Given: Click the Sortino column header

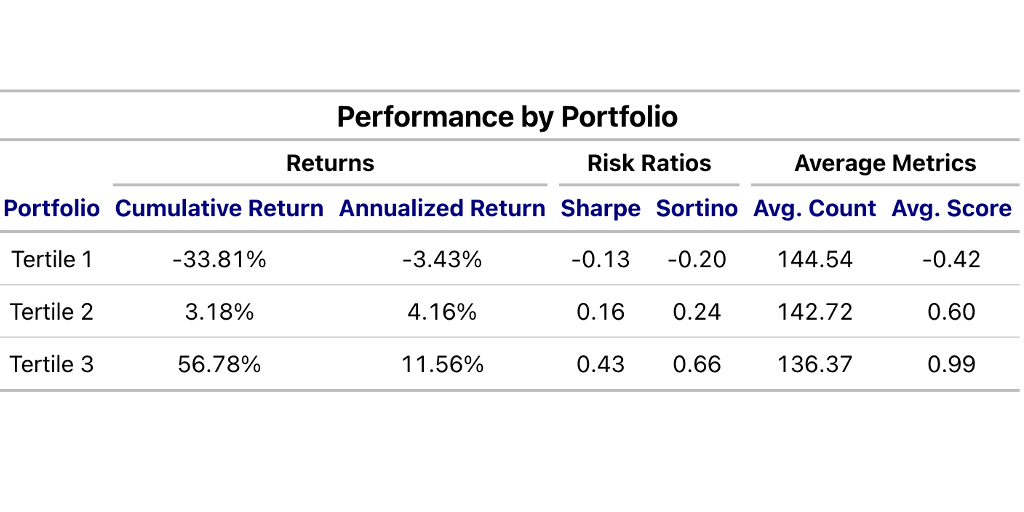Looking at the screenshot, I should pyautogui.click(x=696, y=209).
